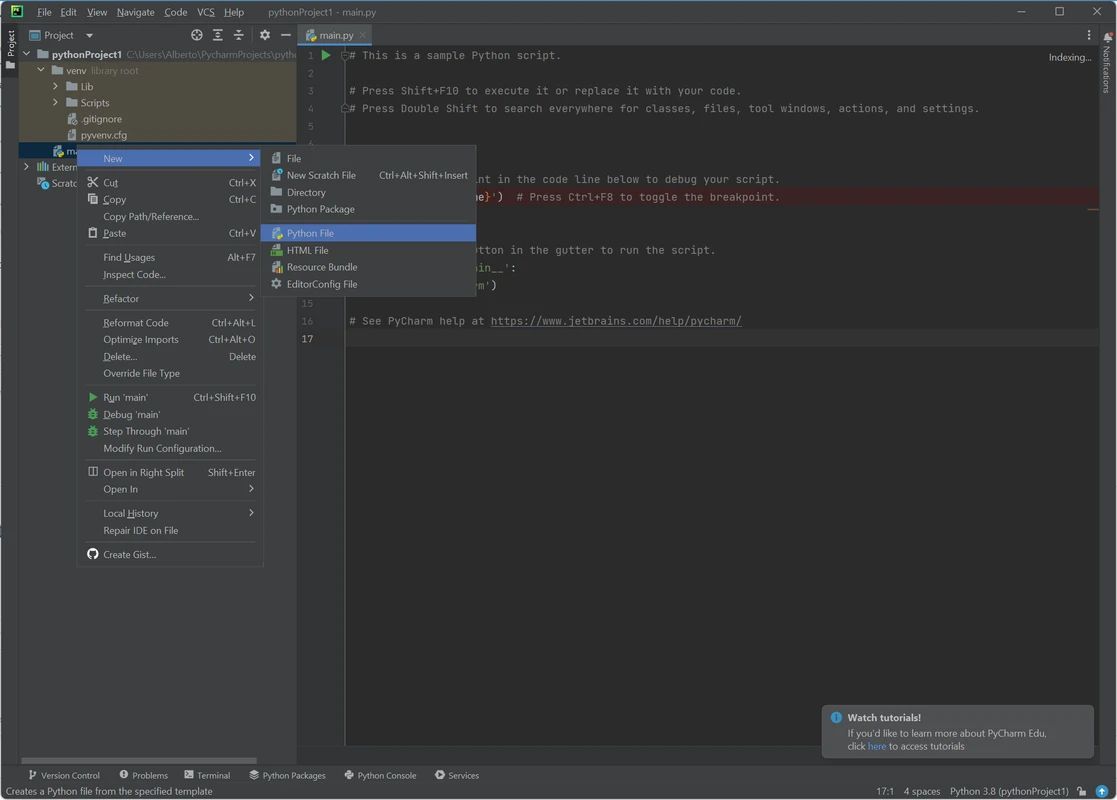This screenshot has width=1117, height=800.
Task: Open Python Console tool window
Action: tap(380, 775)
